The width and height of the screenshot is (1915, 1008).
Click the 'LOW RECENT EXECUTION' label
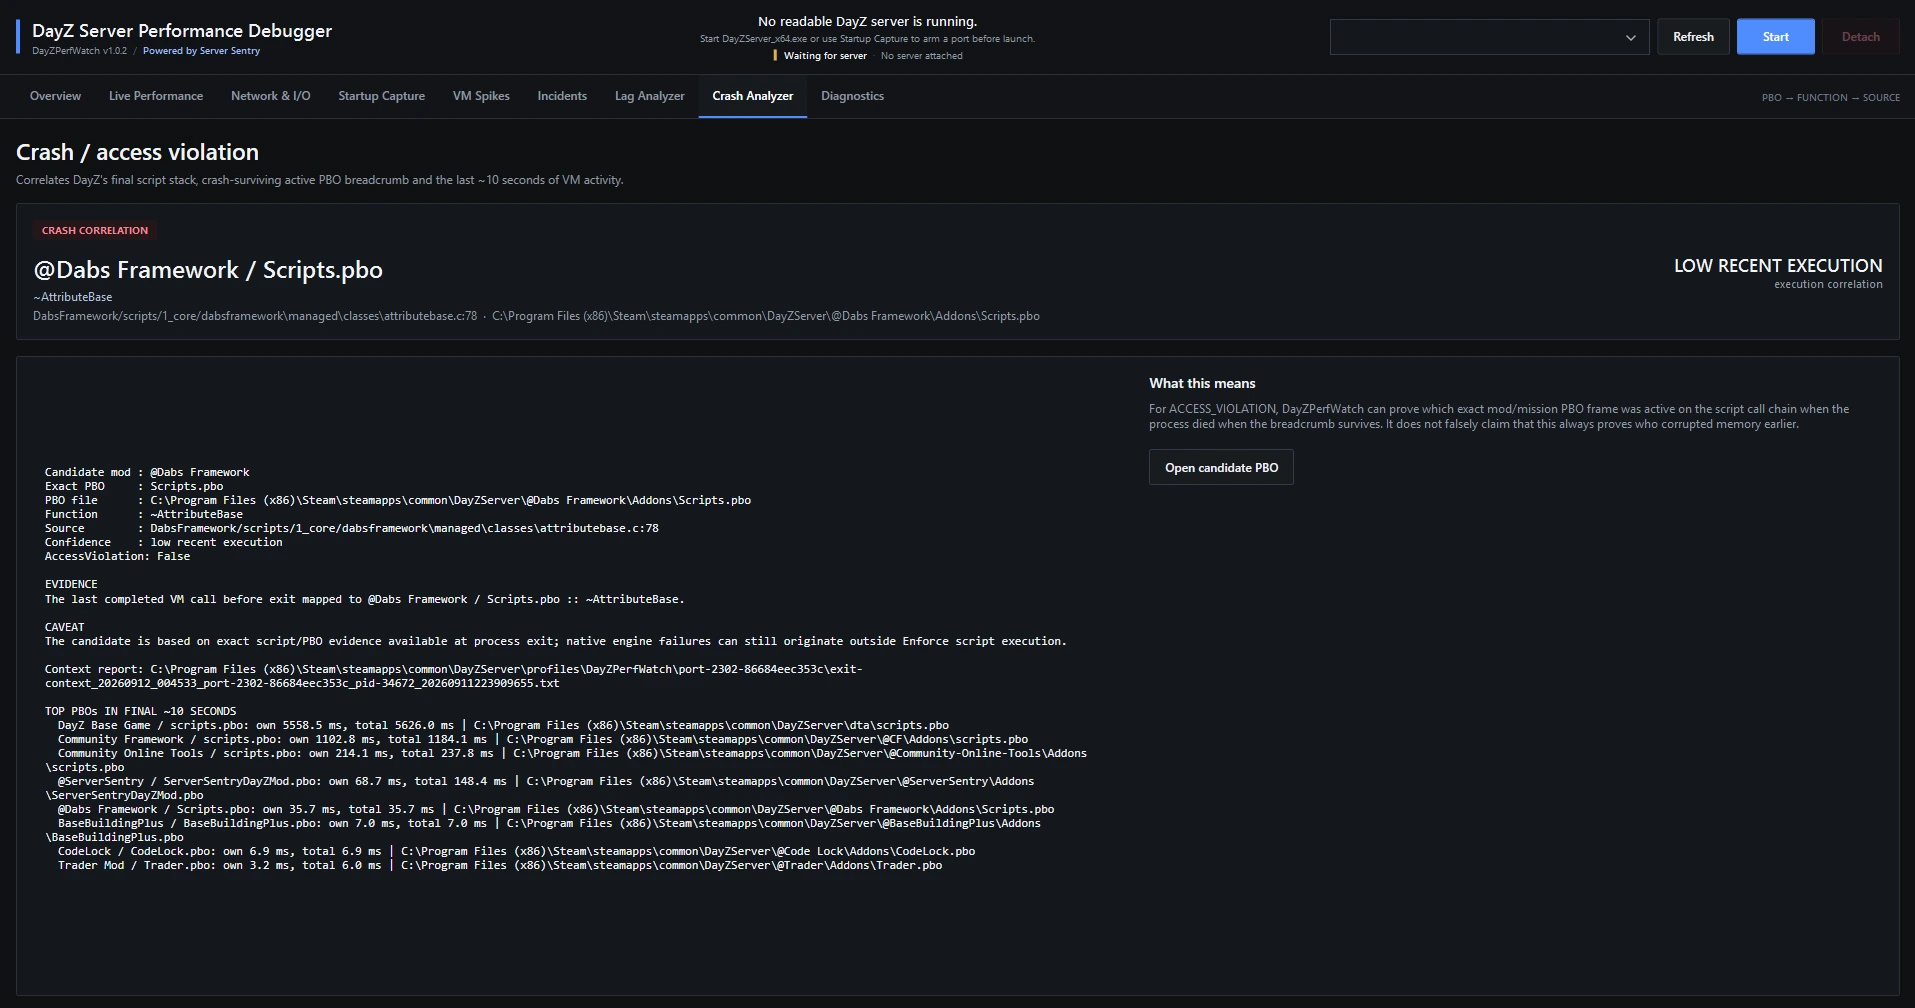coord(1778,266)
